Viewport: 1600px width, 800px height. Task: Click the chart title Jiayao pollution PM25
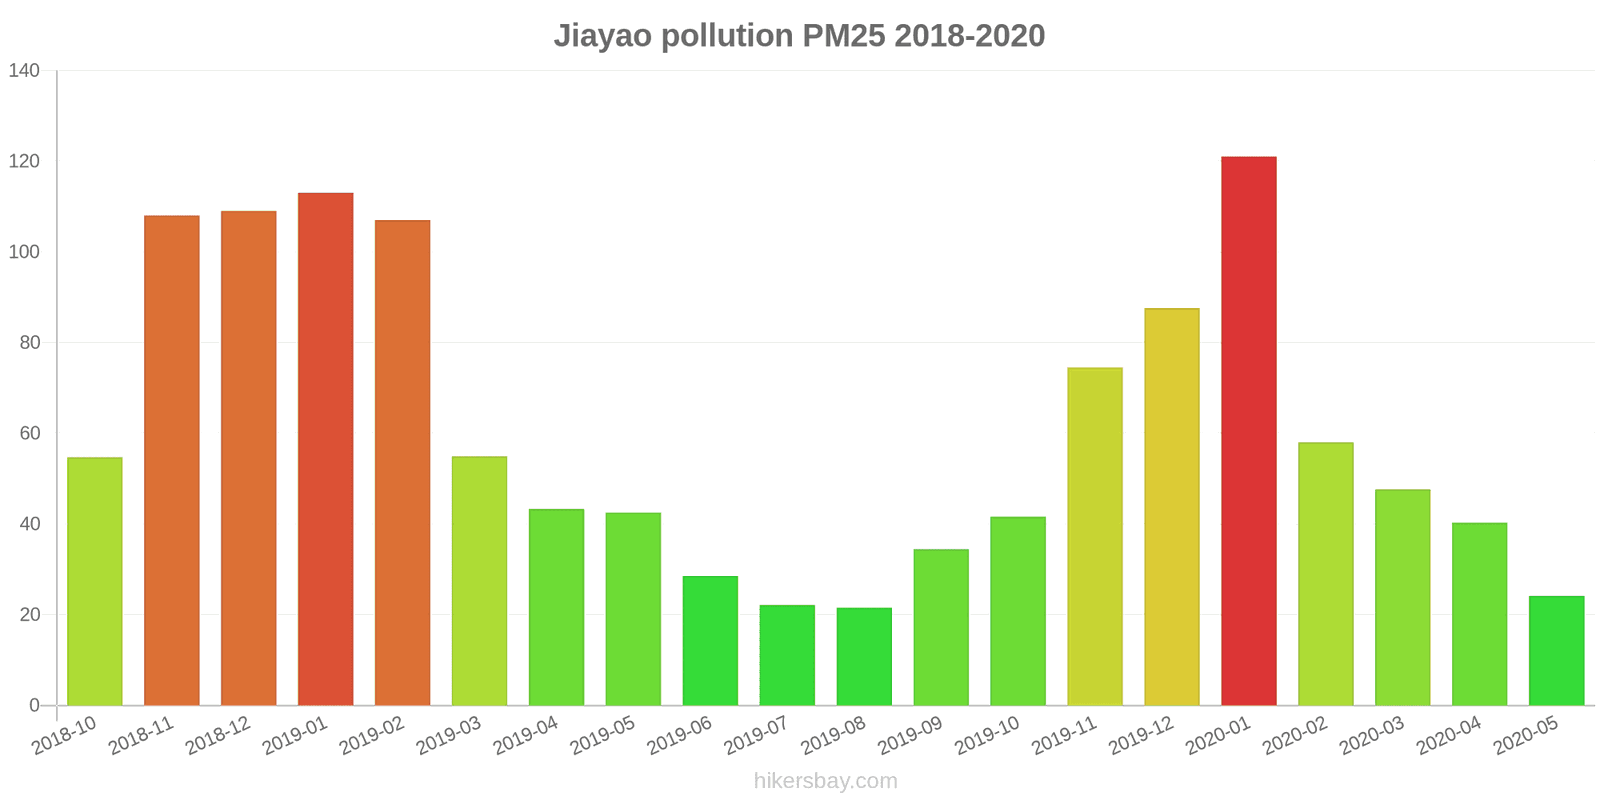(x=799, y=36)
